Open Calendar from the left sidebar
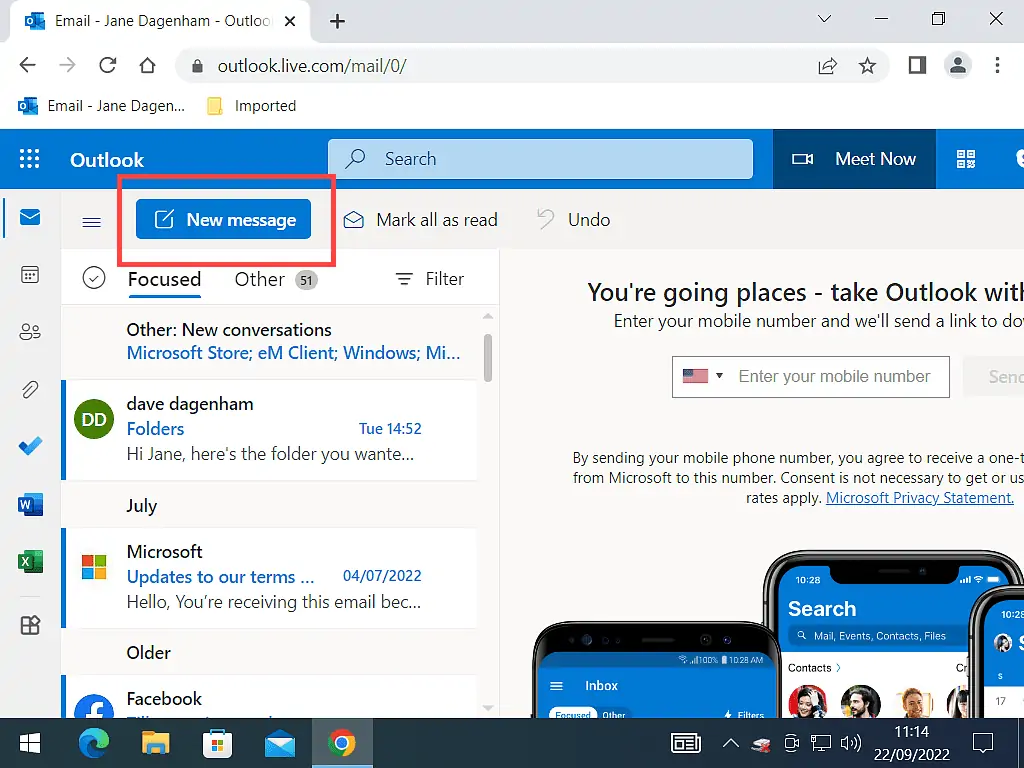This screenshot has width=1024, height=768. pos(29,274)
